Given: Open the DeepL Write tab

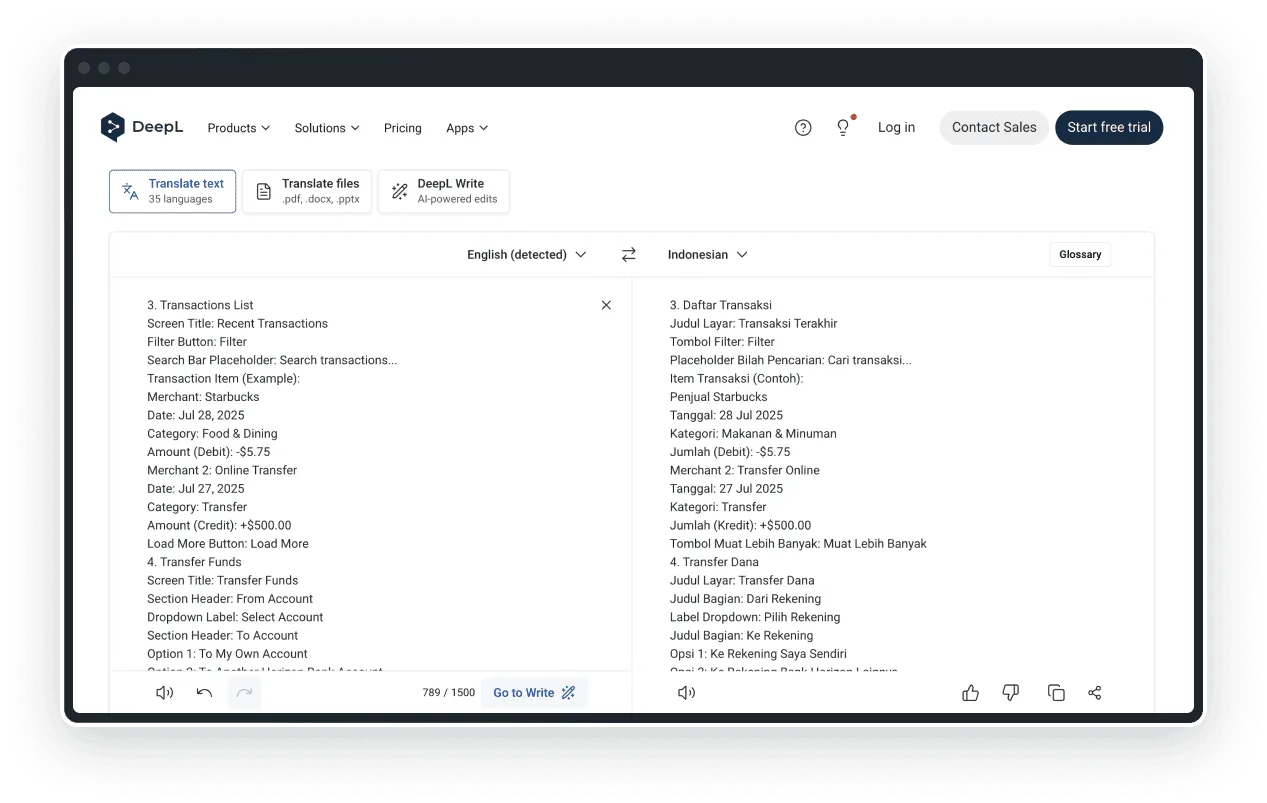Looking at the screenshot, I should click(443, 191).
